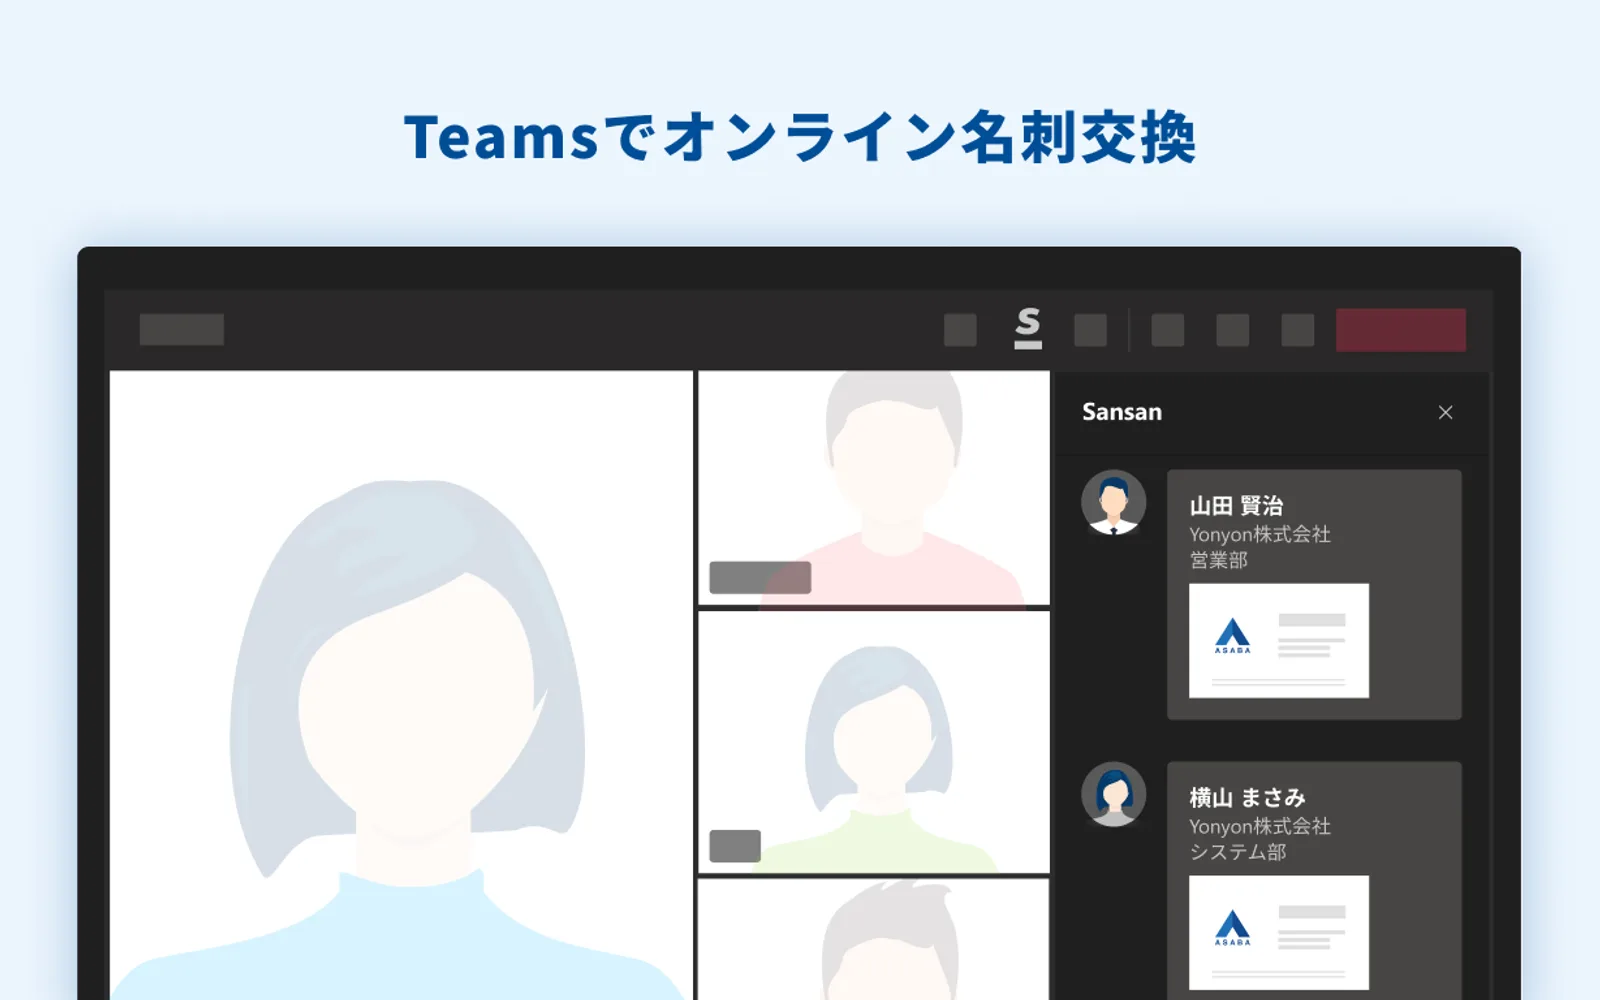This screenshot has width=1600, height=1000.
Task: Click the Yonyon株式会社 text under 横山 まさみ
Action: point(1260,826)
